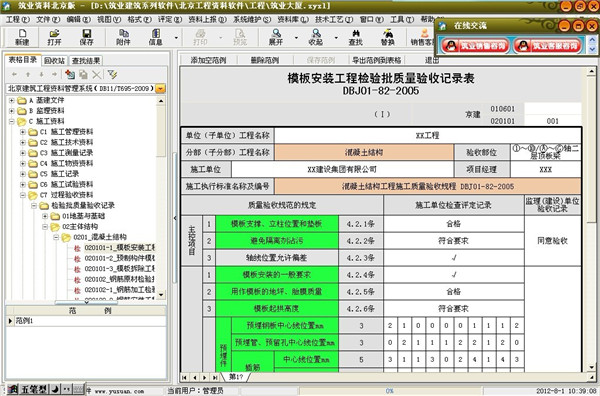Expand the A 基建文件 tree node

(x=12, y=101)
